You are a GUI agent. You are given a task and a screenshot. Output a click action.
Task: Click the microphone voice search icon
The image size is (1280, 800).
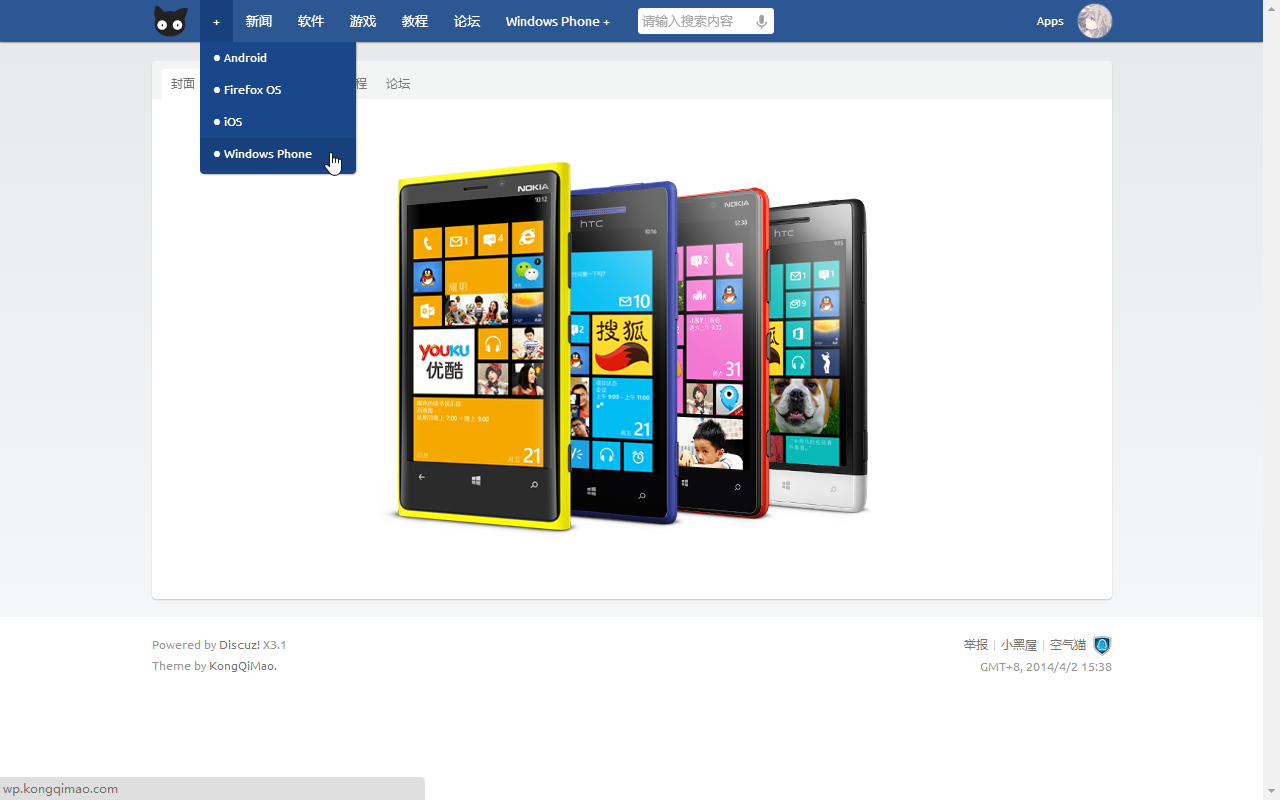coord(762,21)
